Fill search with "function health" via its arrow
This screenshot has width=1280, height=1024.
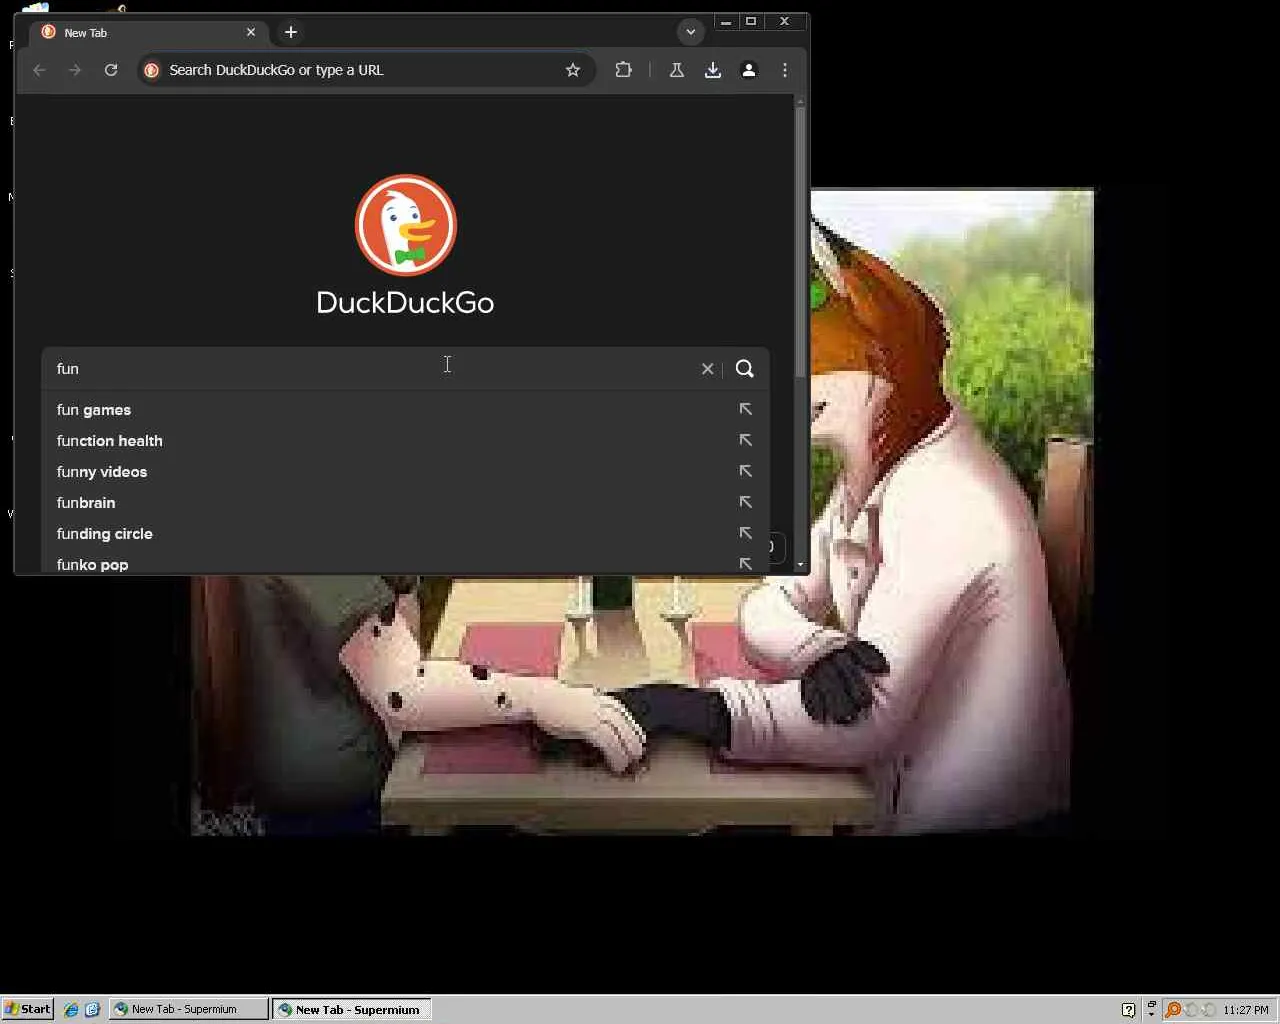745,440
